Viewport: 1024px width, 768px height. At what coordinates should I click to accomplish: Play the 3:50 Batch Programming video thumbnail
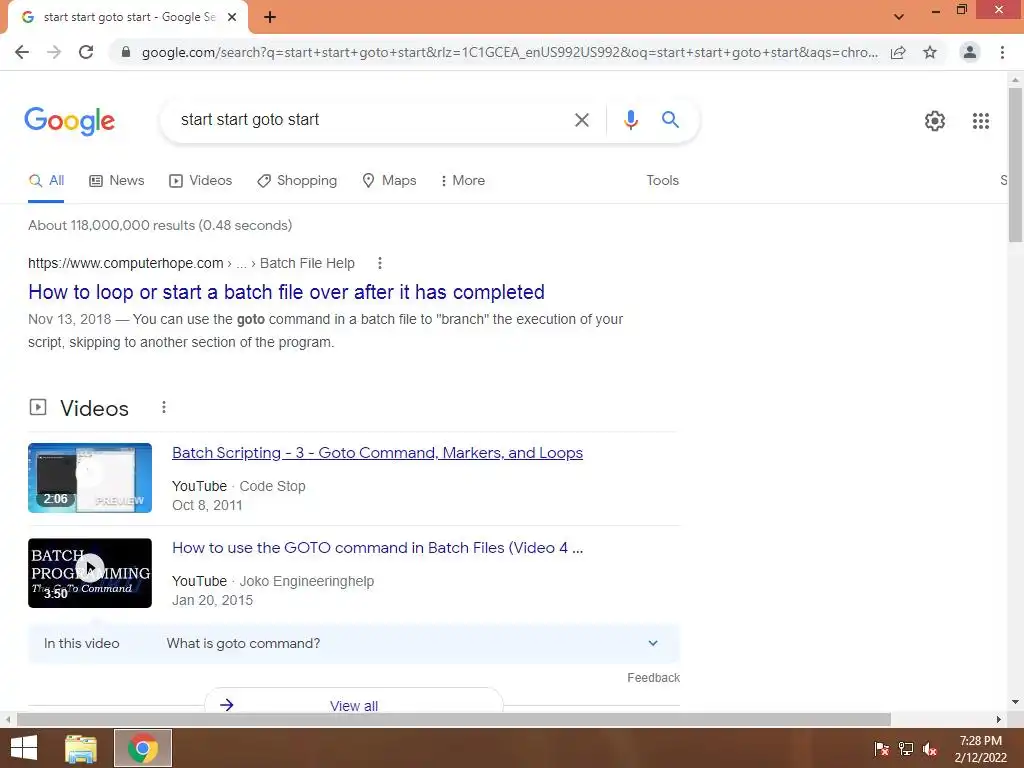[90, 573]
